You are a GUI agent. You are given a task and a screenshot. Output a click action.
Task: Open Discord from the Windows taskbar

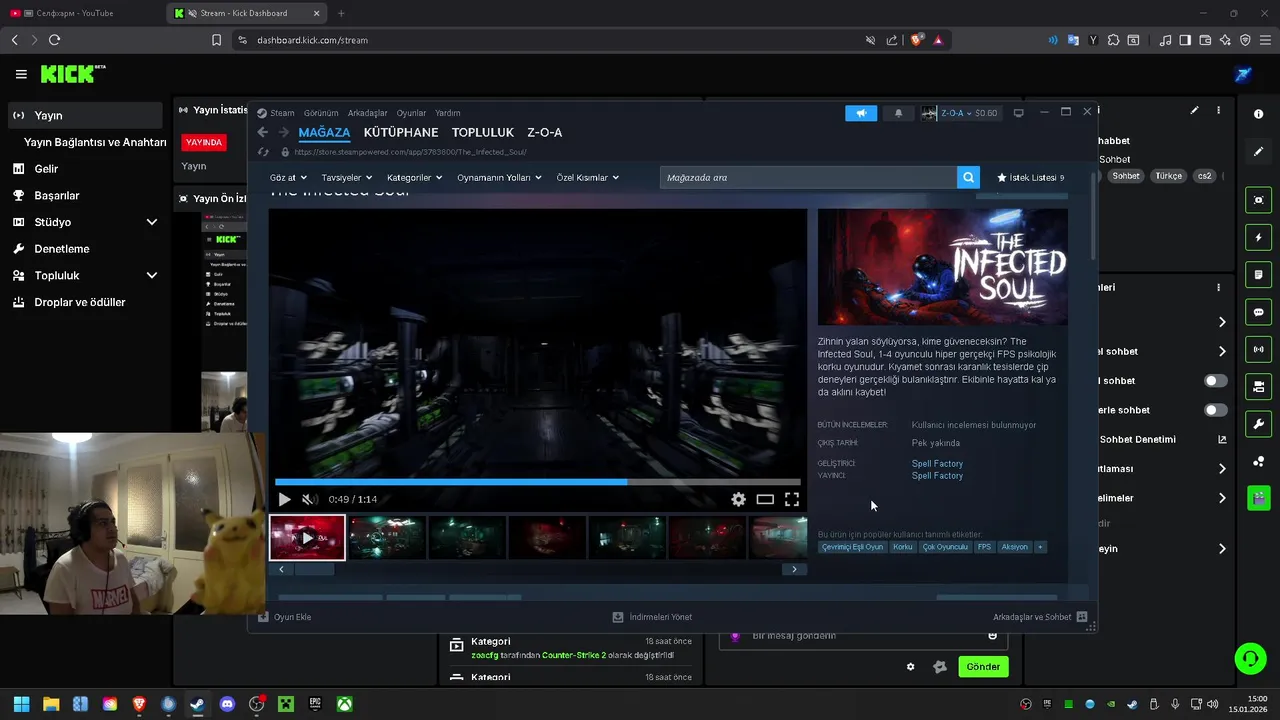227,704
